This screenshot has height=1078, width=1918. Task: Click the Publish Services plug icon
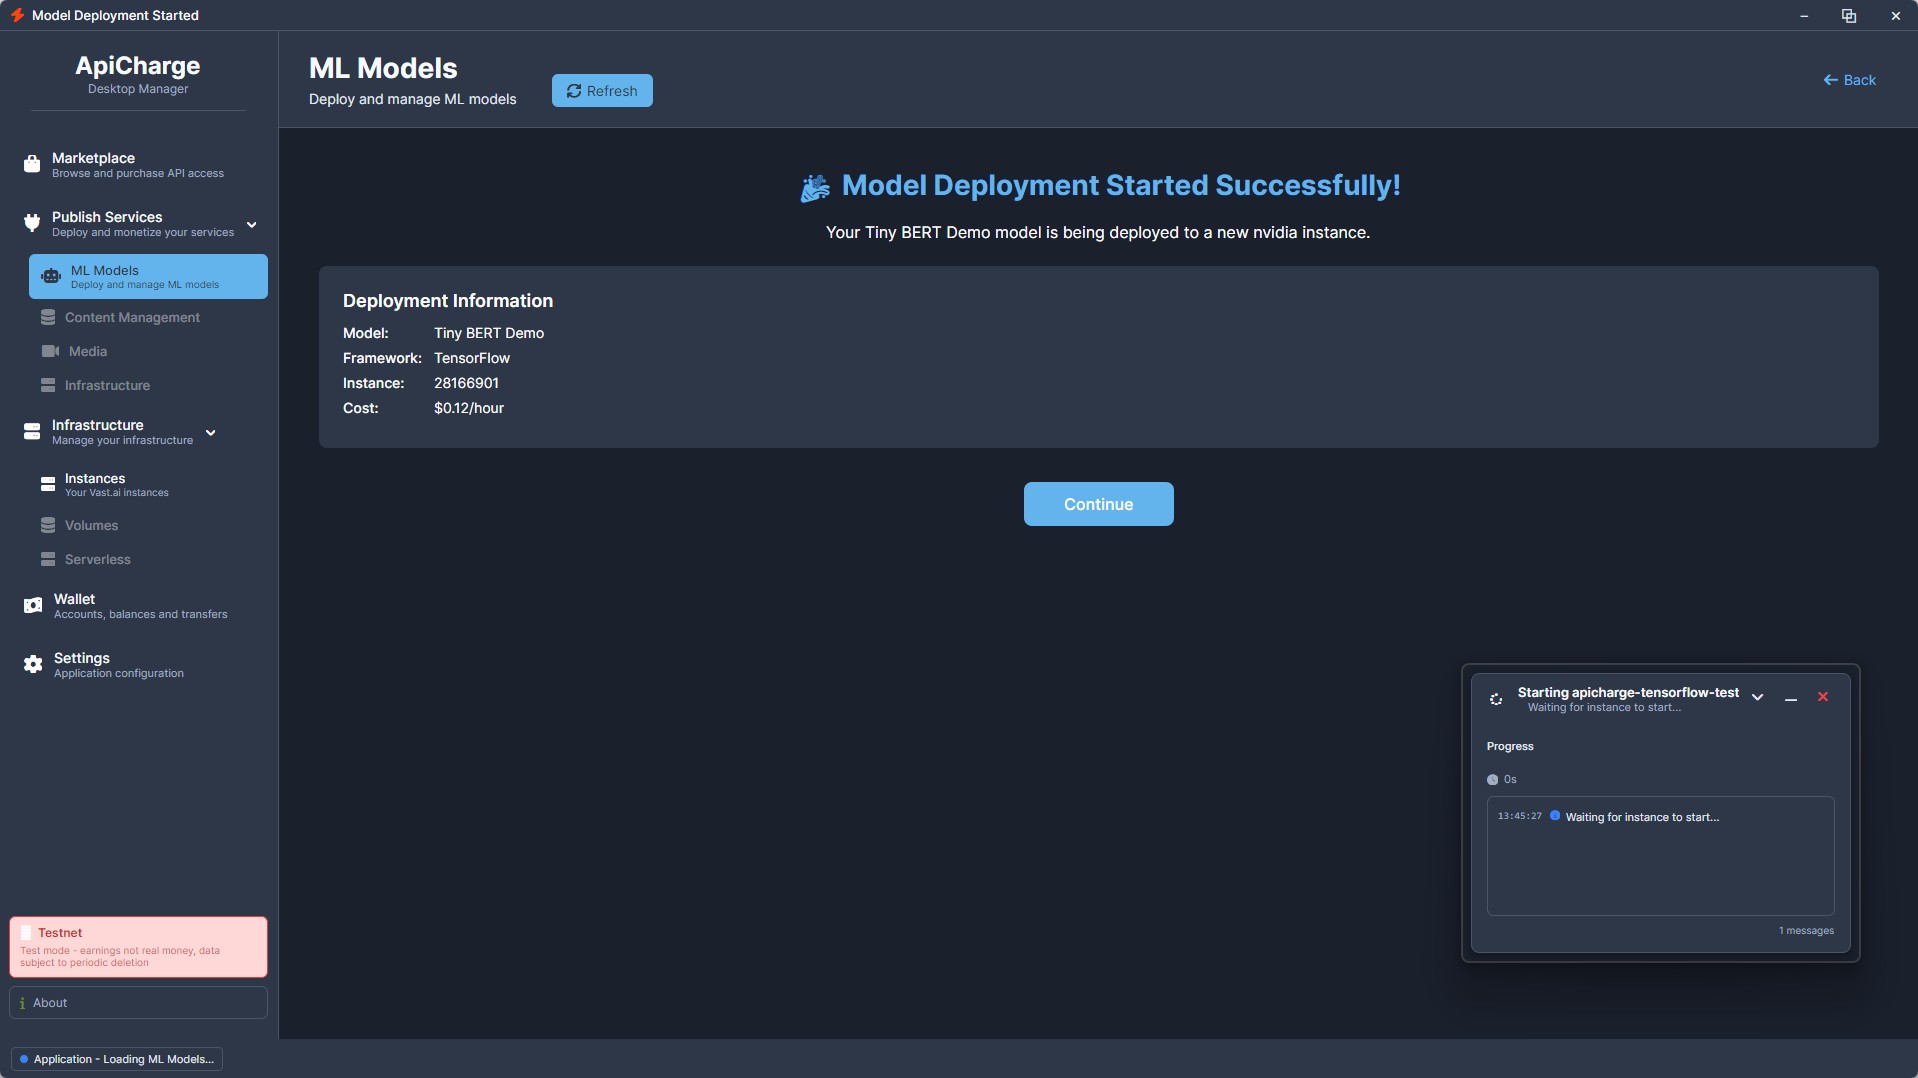(x=31, y=223)
